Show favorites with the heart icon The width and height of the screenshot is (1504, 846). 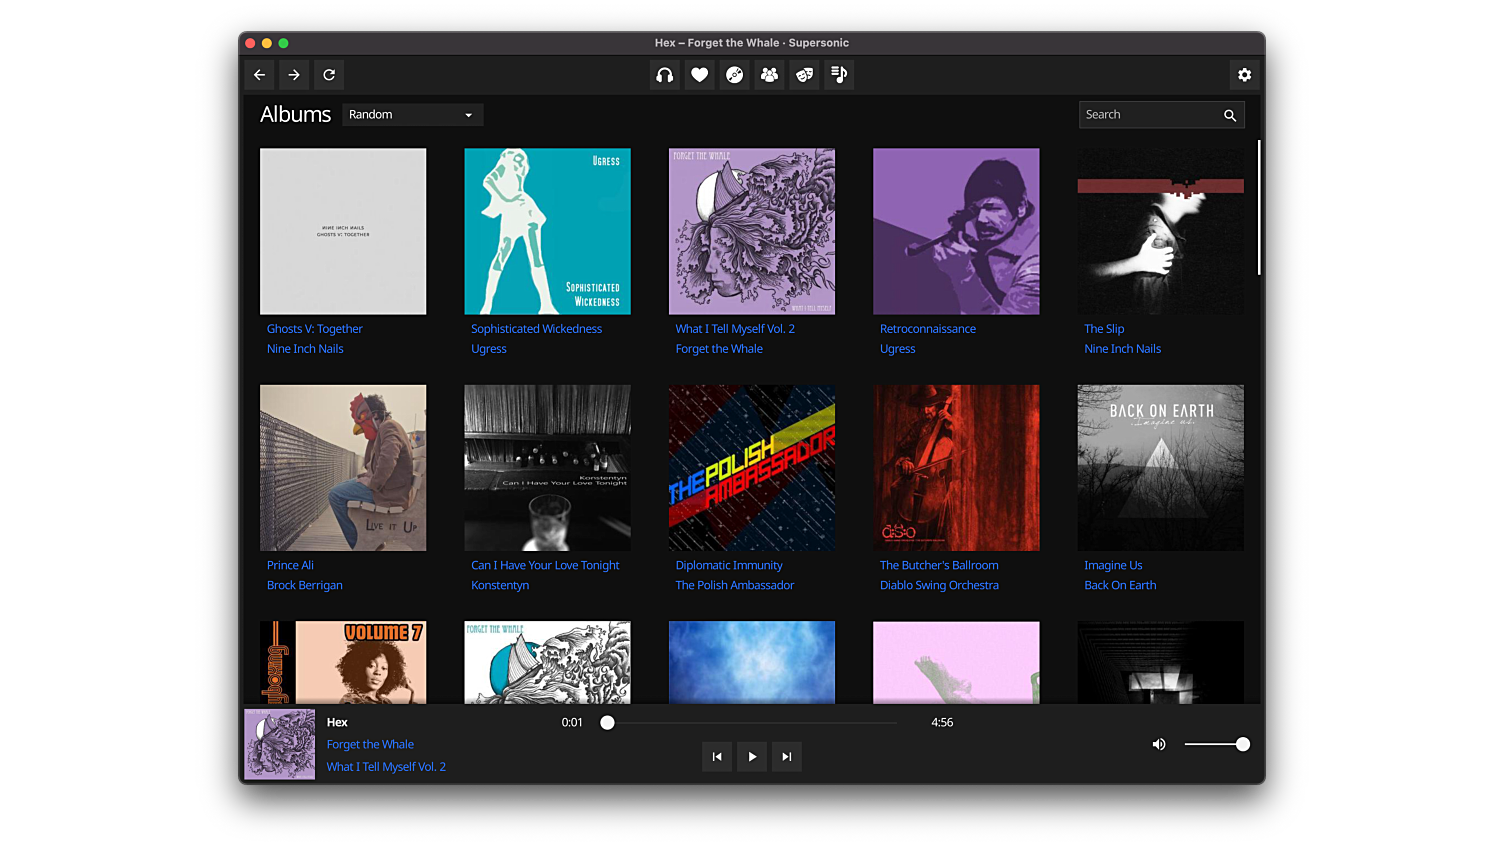coord(700,75)
